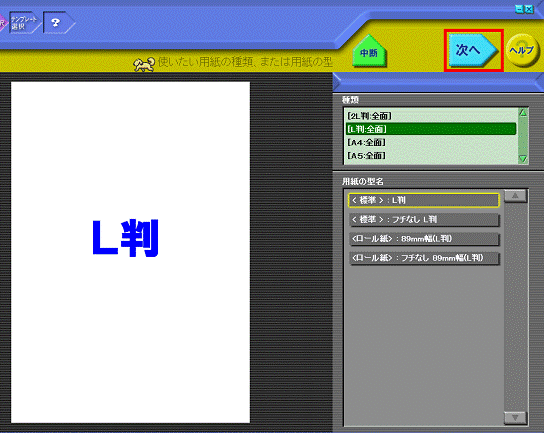Minimize the application window
This screenshot has height=433, width=544.
519,9
